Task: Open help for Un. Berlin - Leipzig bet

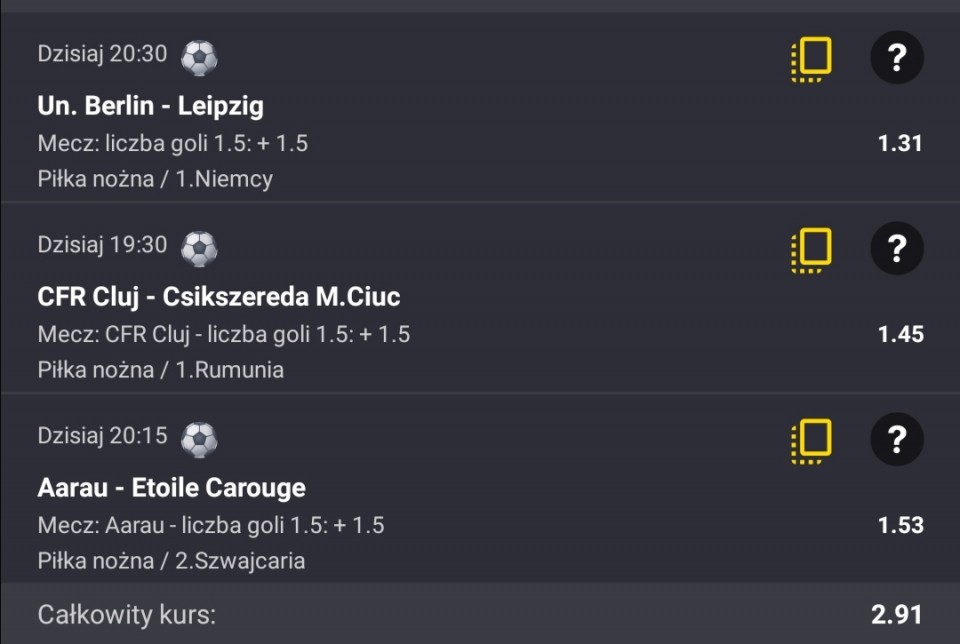Action: tap(897, 58)
